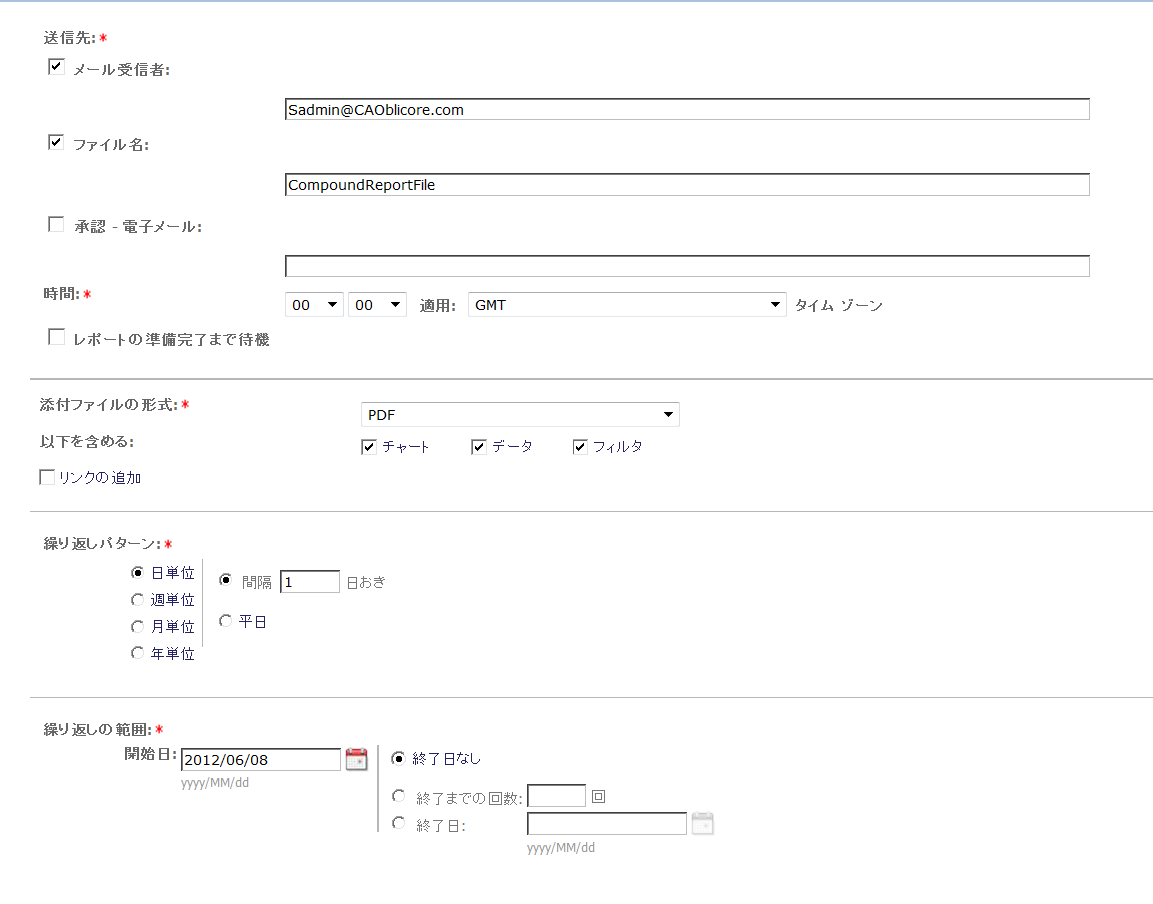Click the 開始日 label
This screenshot has width=1153, height=904.
pyautogui.click(x=151, y=754)
